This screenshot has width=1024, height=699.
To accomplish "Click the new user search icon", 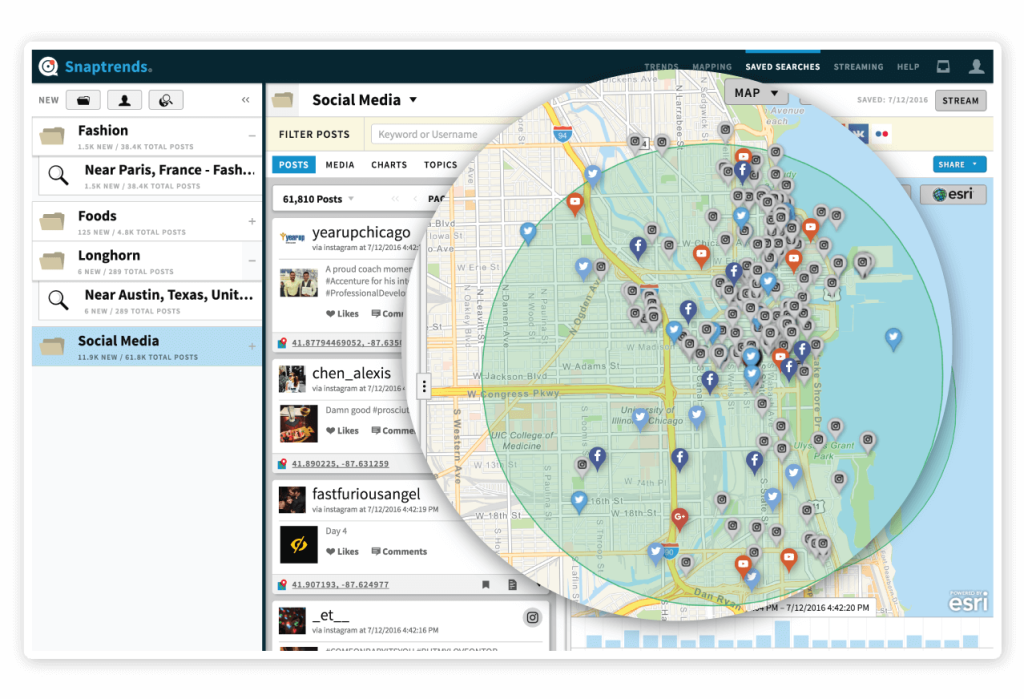I will (x=124, y=100).
